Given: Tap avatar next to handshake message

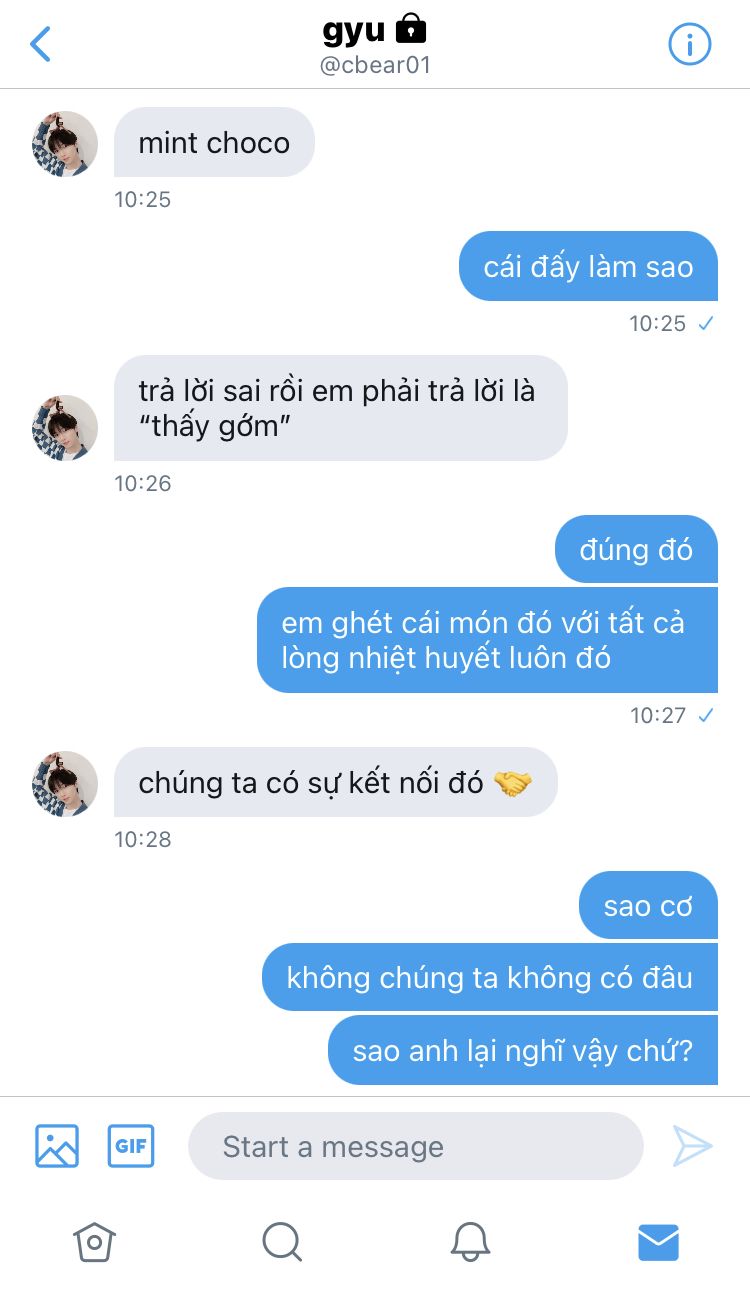Looking at the screenshot, I should coord(65,784).
